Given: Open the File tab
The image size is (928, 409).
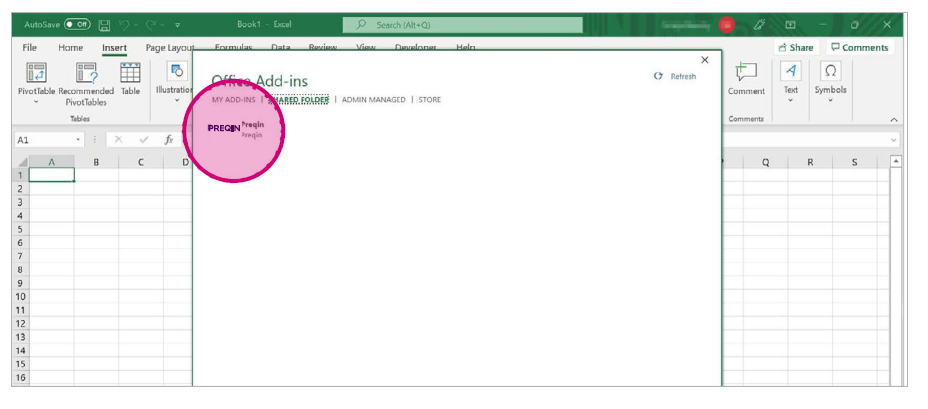Looking at the screenshot, I should click(30, 48).
